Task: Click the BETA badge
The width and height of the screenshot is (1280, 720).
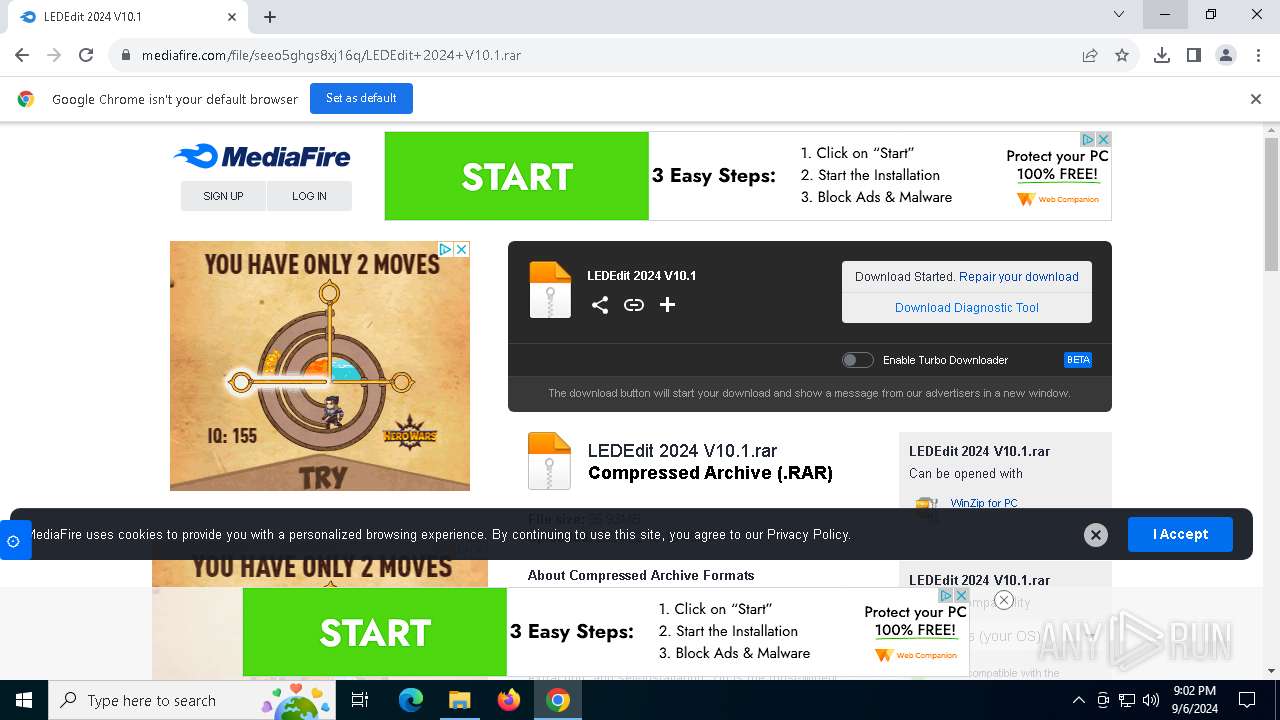Action: tap(1078, 360)
